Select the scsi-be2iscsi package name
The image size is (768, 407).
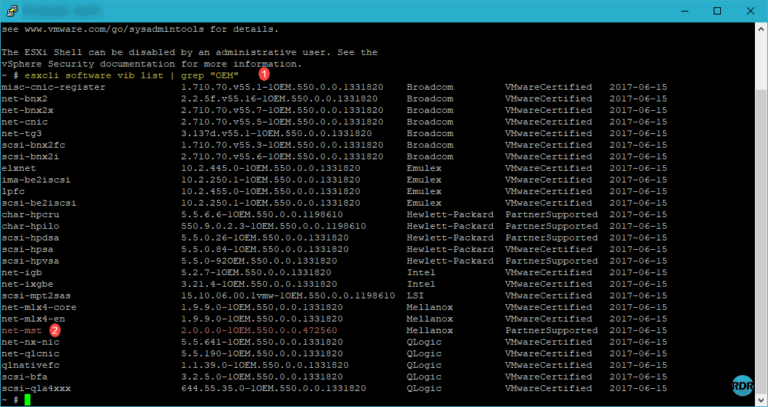pos(39,203)
